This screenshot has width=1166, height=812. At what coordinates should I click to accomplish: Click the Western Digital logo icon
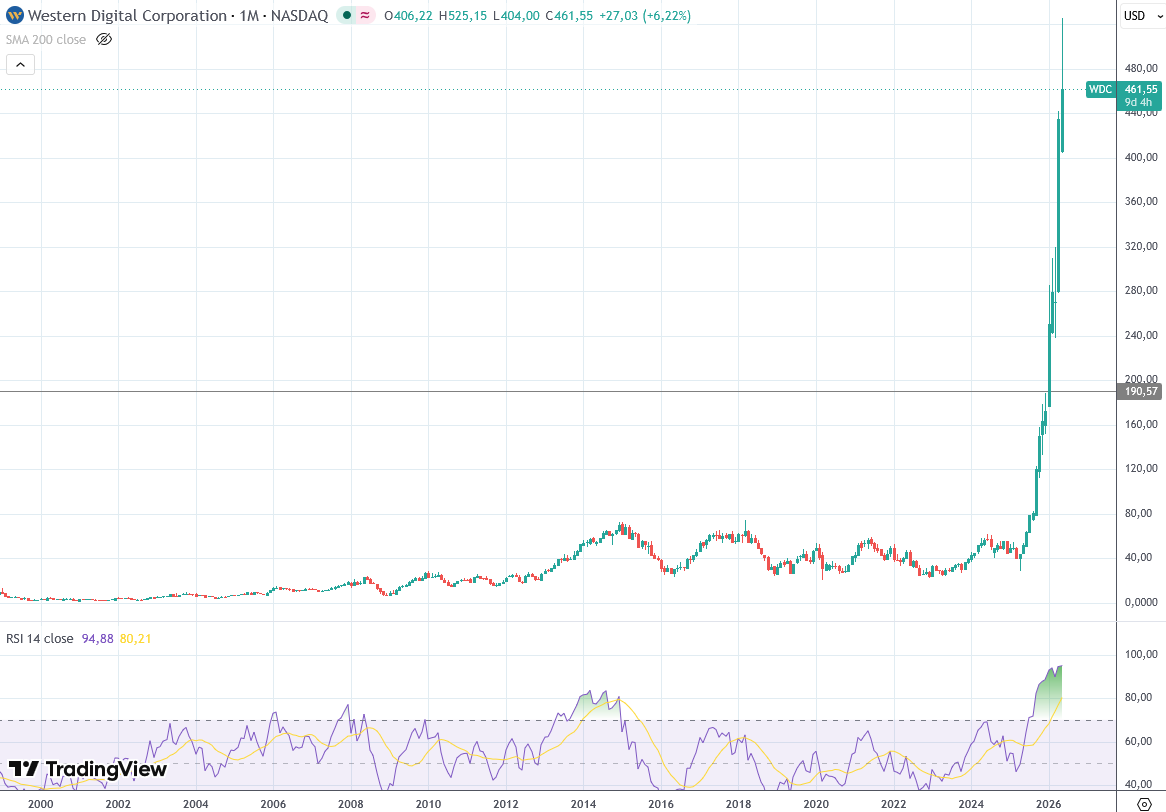pos(14,15)
